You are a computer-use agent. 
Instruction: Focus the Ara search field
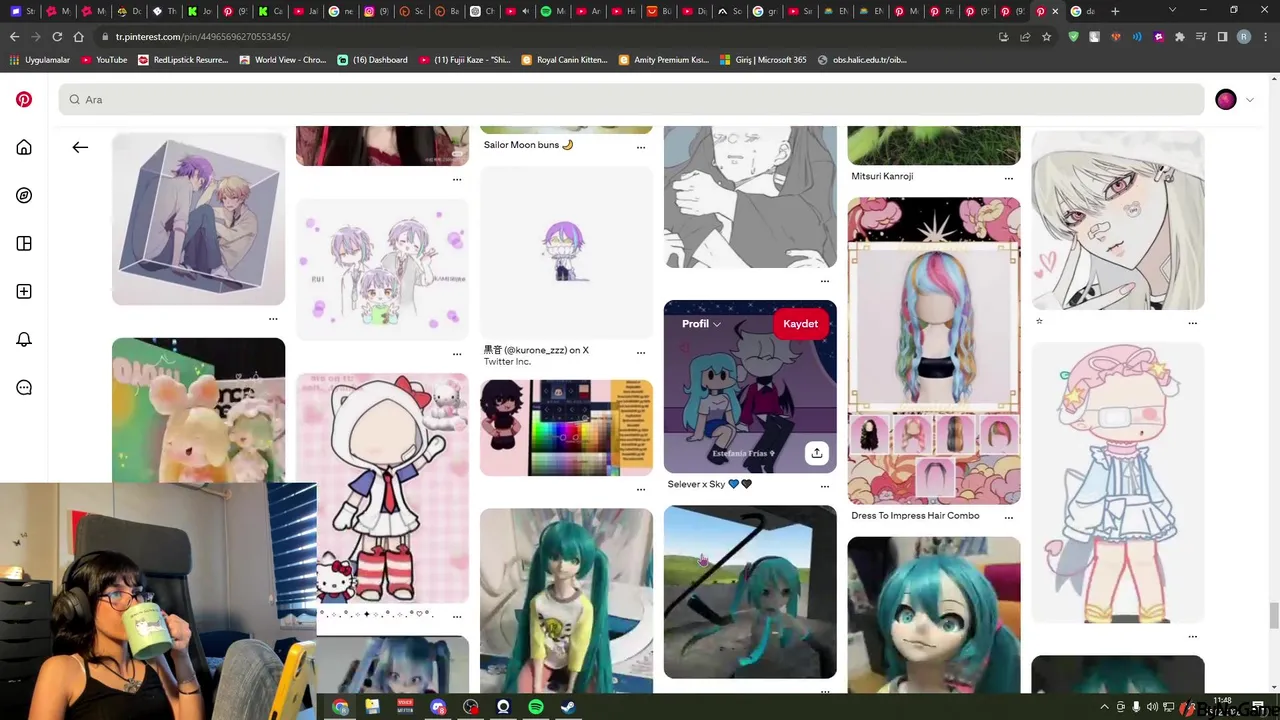pyautogui.click(x=632, y=100)
